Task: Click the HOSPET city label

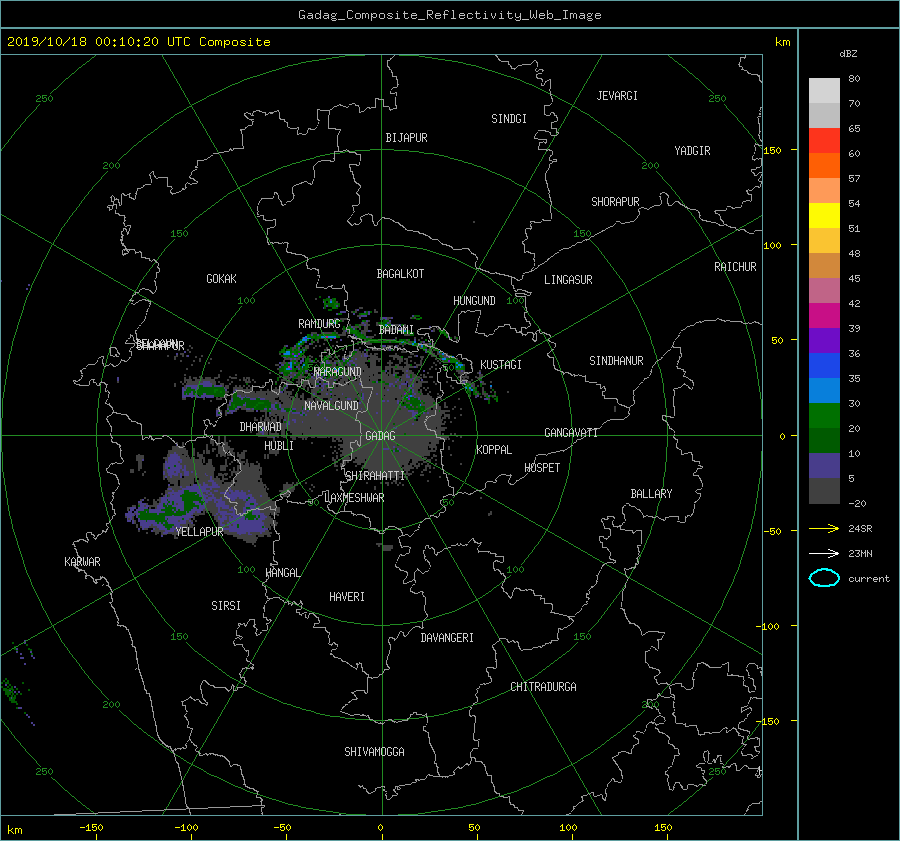Action: point(542,468)
